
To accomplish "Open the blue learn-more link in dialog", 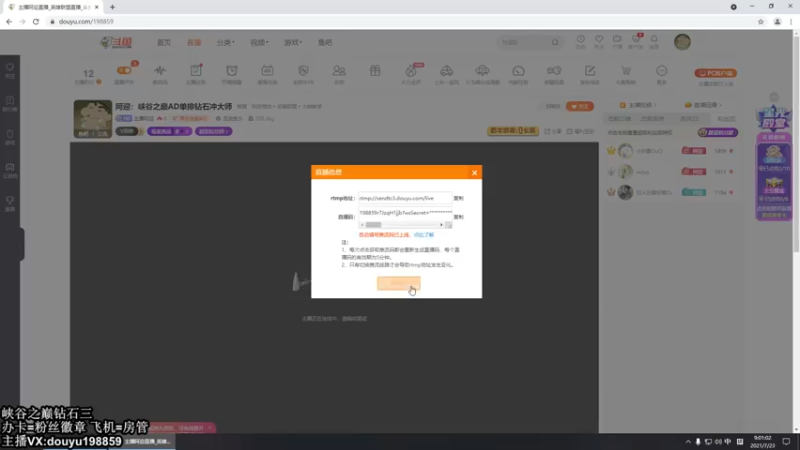I will pos(423,235).
